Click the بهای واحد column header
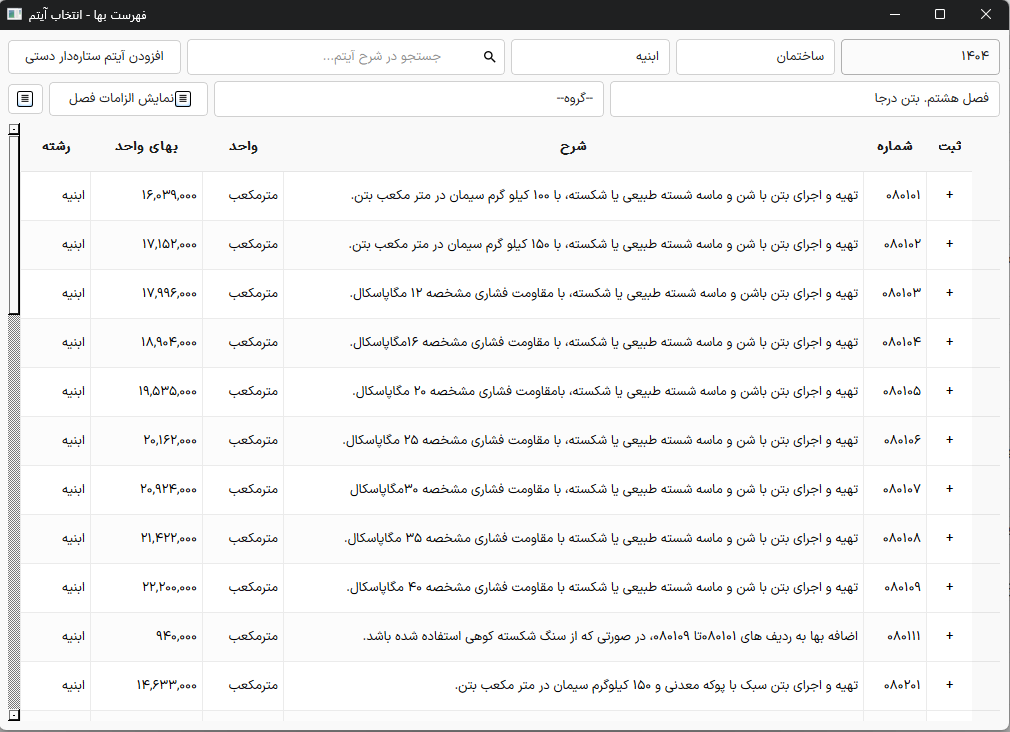 146,146
